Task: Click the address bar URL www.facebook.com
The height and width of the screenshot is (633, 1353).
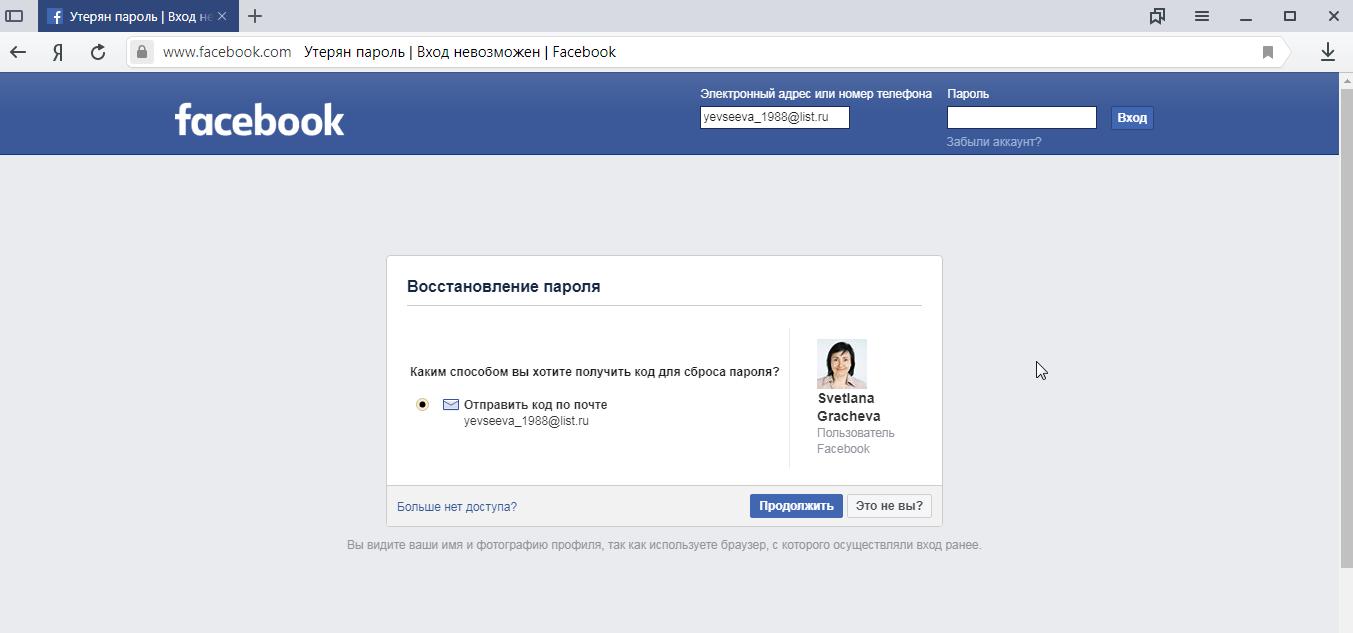Action: coord(227,52)
